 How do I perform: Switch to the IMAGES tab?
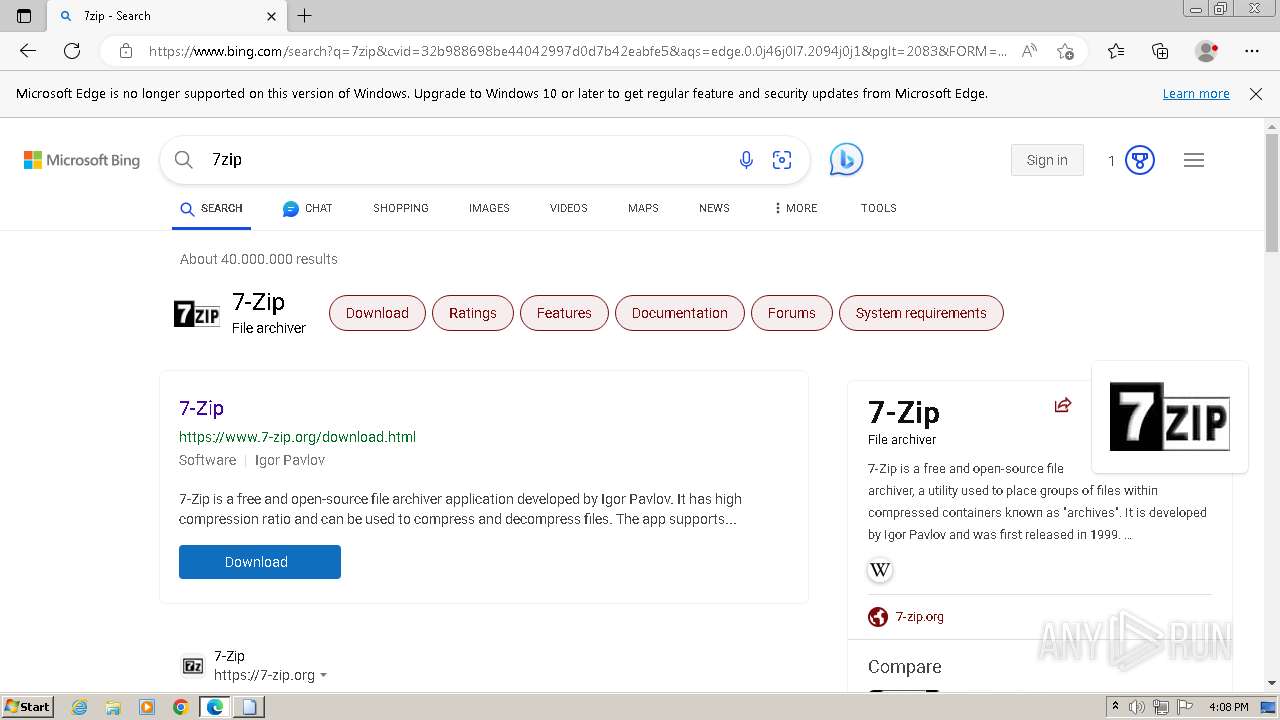click(x=489, y=208)
